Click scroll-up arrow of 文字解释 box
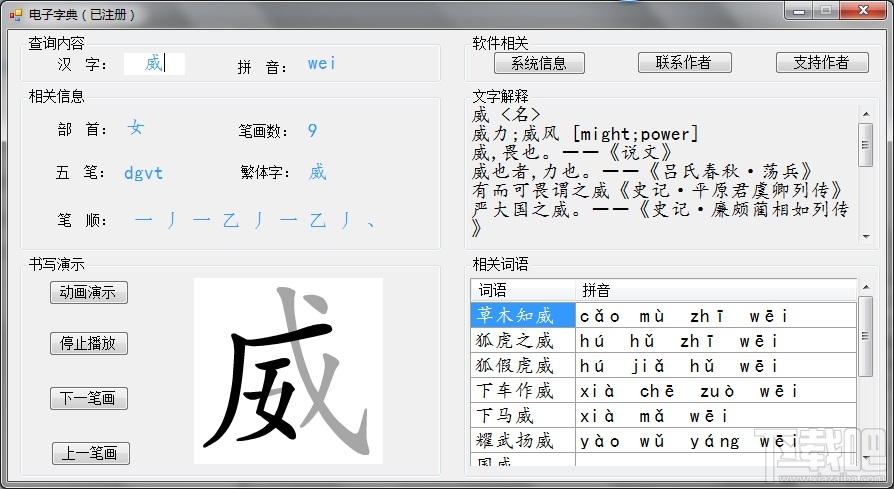Viewport: 894px width, 489px height. pyautogui.click(x=866, y=115)
